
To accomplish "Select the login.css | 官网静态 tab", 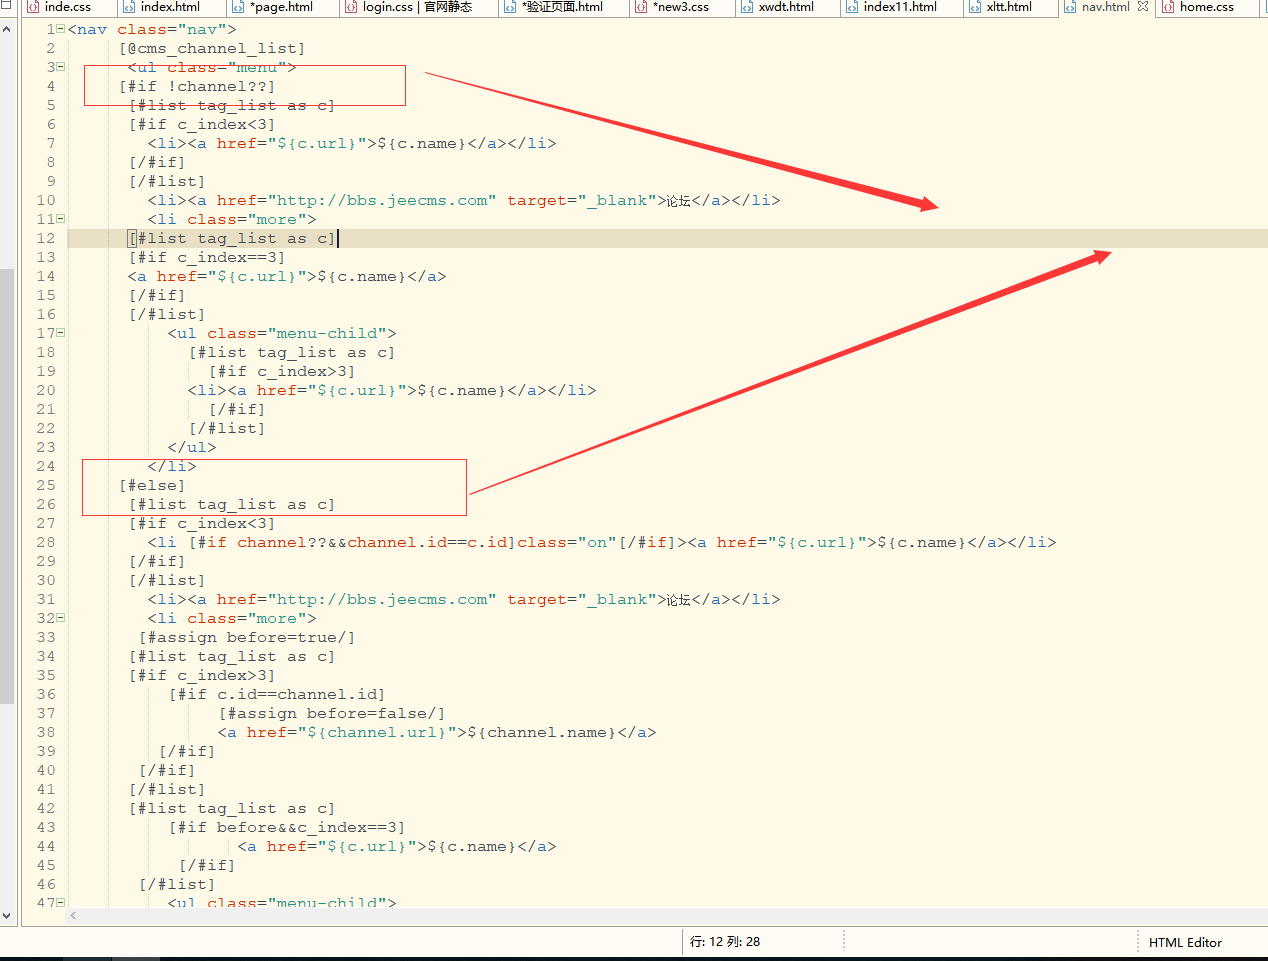I will coord(417,7).
